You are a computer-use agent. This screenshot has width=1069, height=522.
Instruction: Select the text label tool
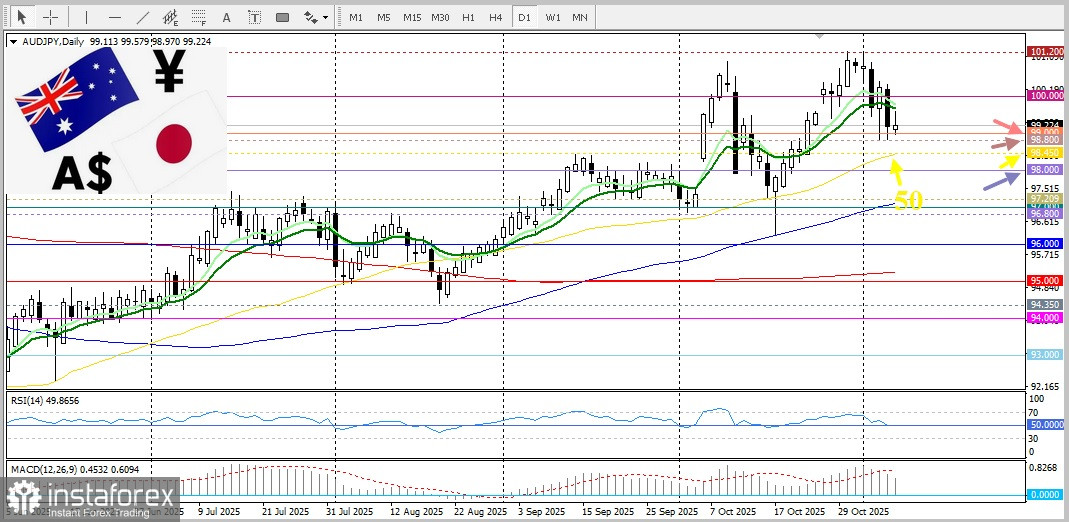(x=255, y=17)
